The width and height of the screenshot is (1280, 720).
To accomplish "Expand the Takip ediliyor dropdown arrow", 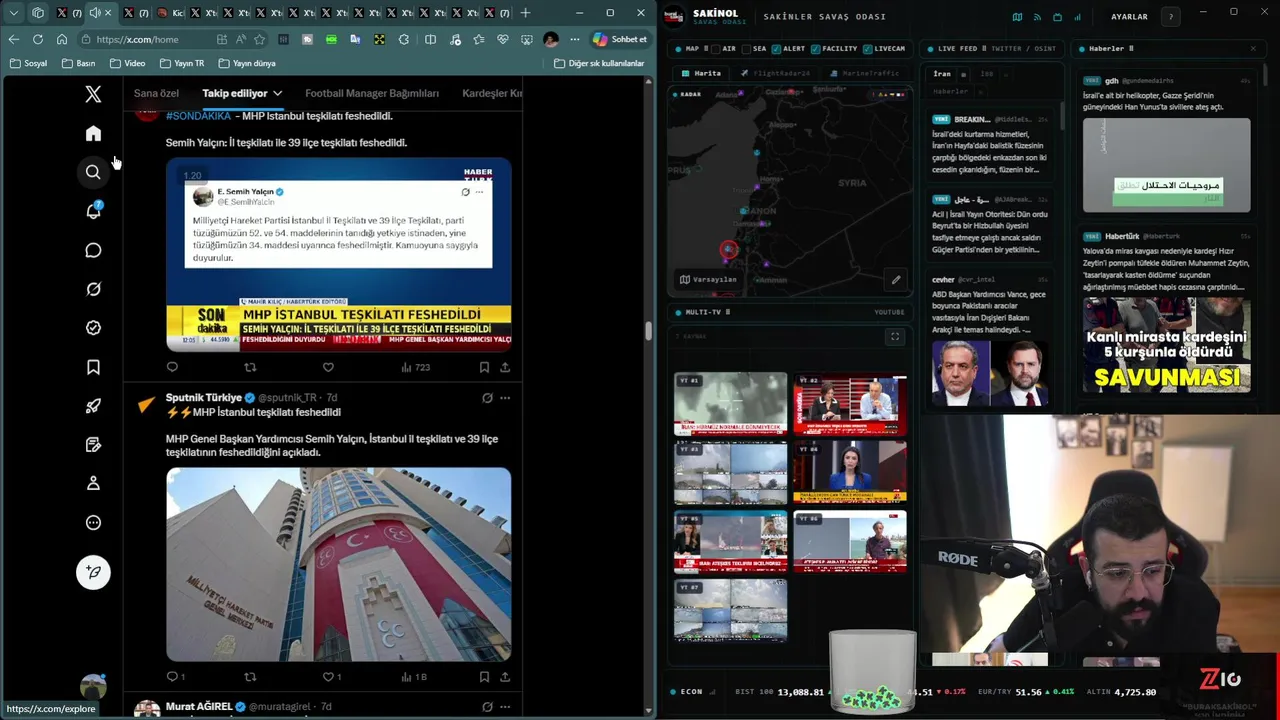I will coord(277,93).
